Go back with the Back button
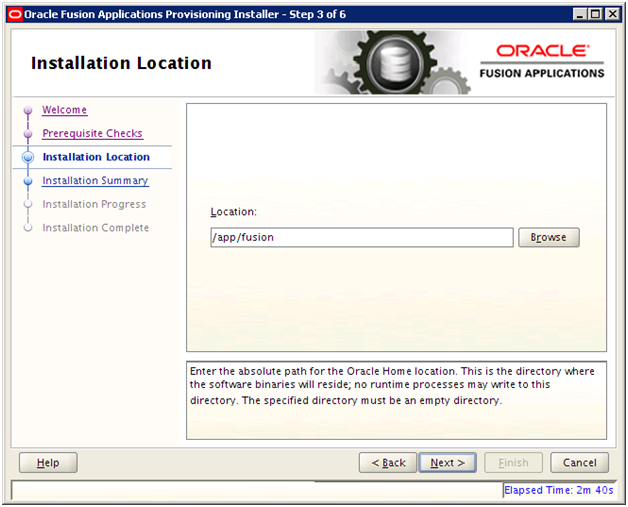Screen dimensions: 628x507 tap(388, 463)
